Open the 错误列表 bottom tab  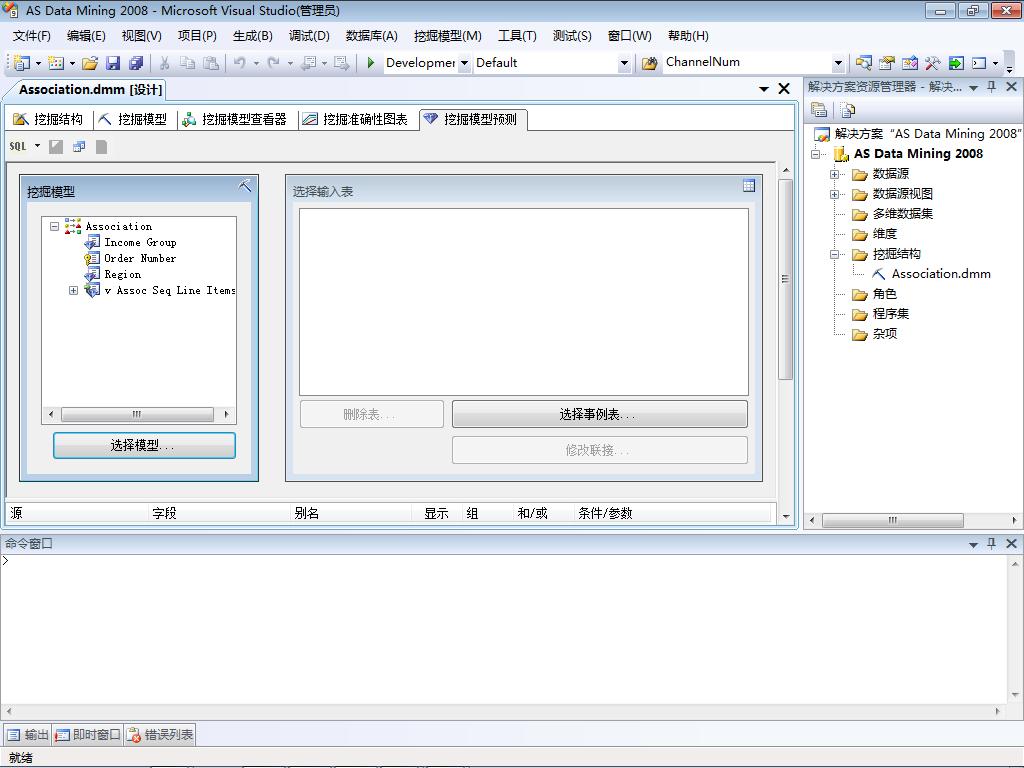coord(161,735)
